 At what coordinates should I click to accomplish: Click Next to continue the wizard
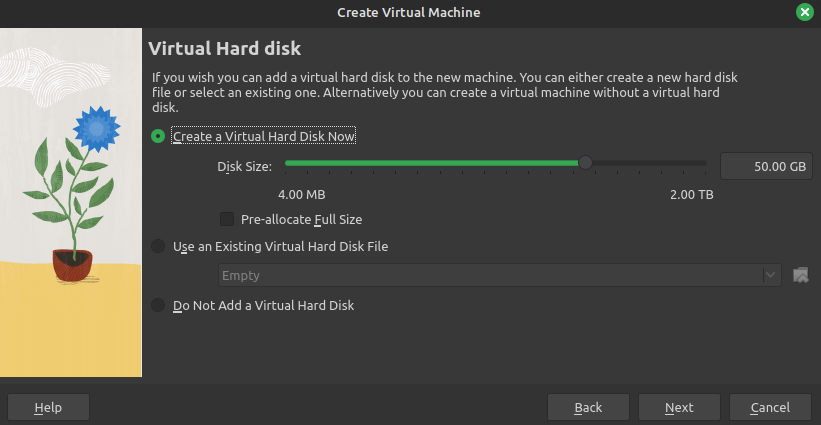tap(679, 407)
